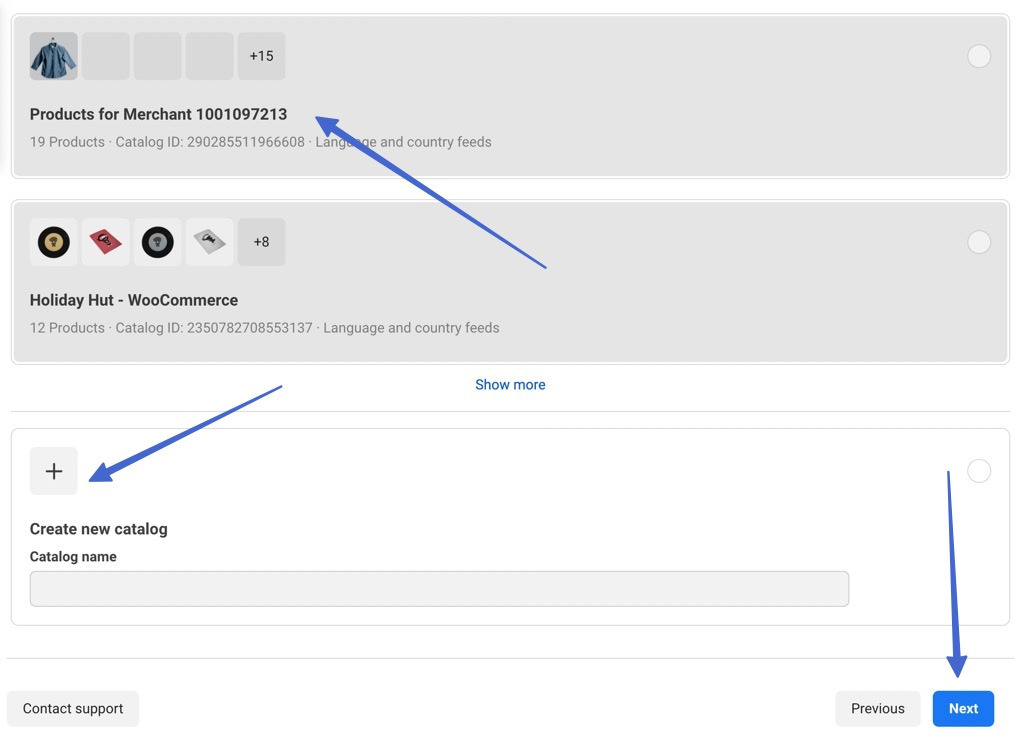Click the Holiday Hut - WooCommerce catalog title
Screen dimensions: 1031x747
coord(134,300)
